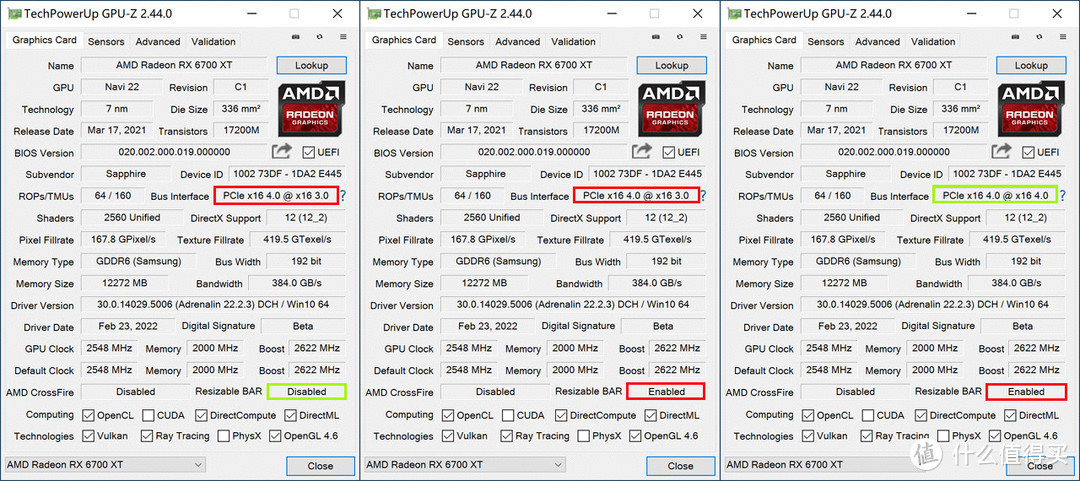Screen dimensions: 1080x481
Task: Toggle the CUDA checkbox in left GPU-Z window
Action: click(x=148, y=416)
